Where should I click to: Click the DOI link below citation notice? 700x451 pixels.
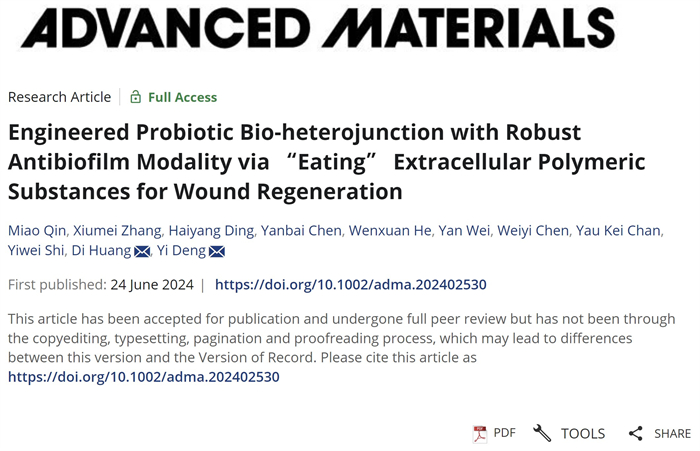pos(143,377)
